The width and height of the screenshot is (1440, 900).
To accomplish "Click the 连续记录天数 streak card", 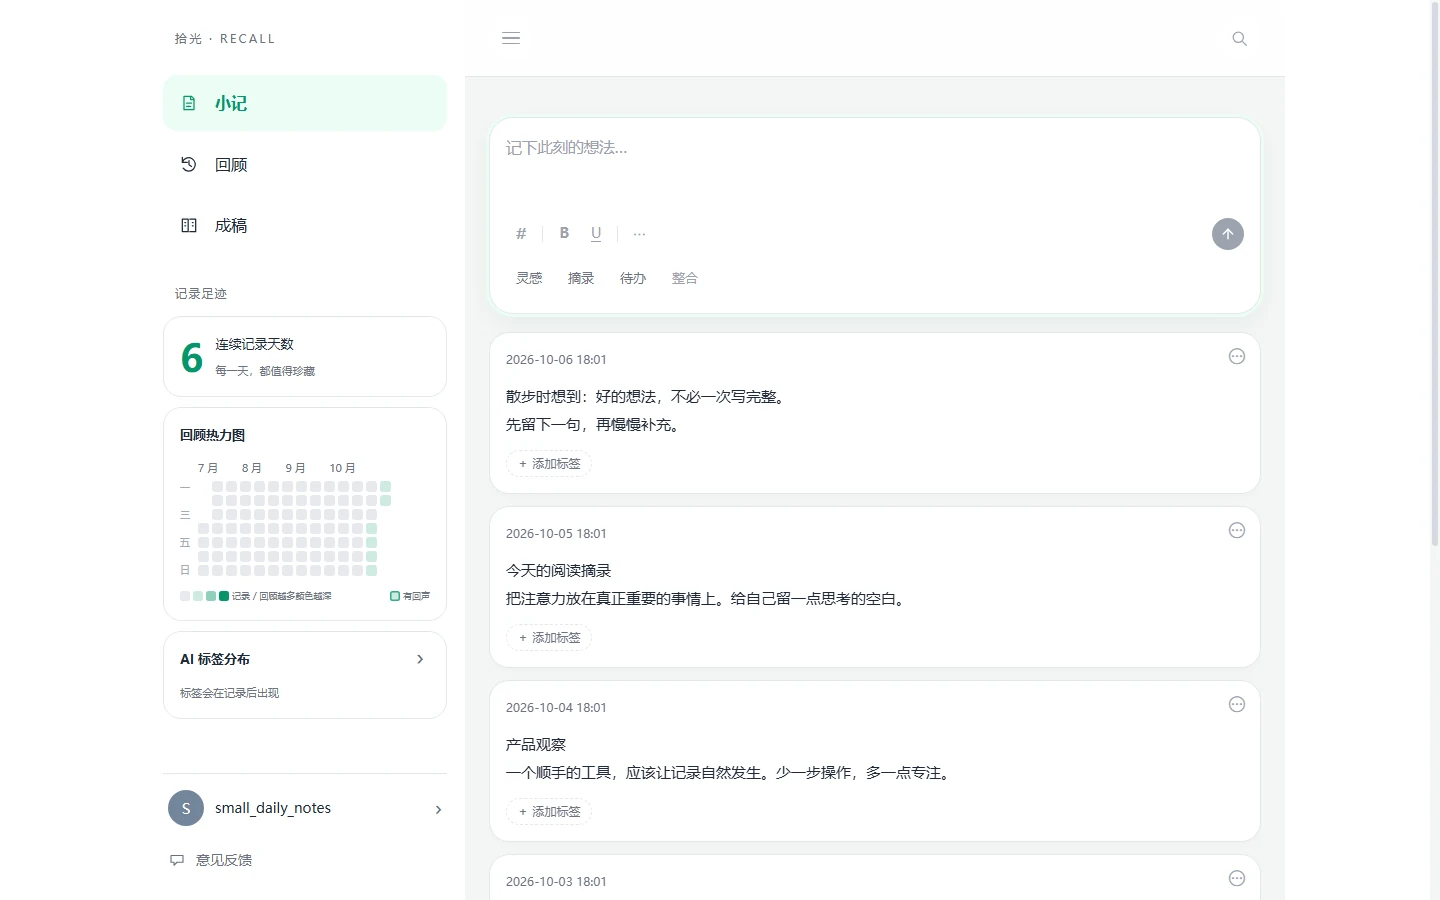I will point(305,356).
